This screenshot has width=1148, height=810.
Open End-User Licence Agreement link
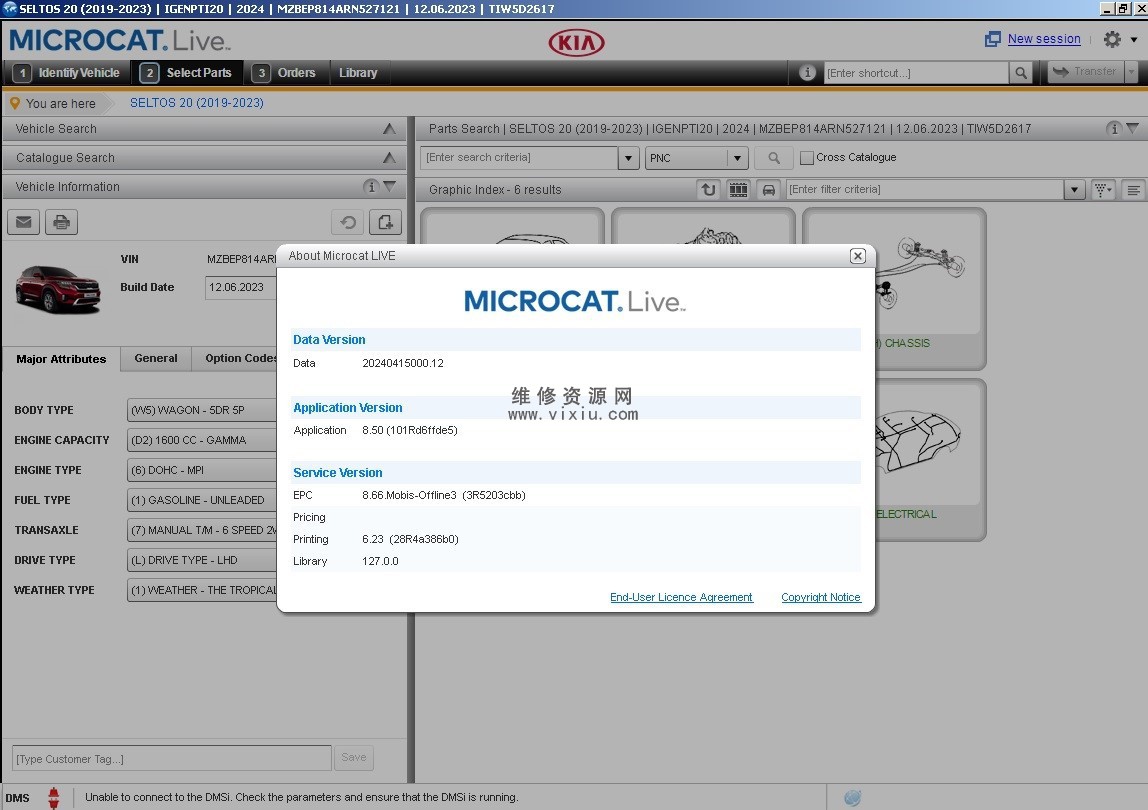pyautogui.click(x=681, y=597)
